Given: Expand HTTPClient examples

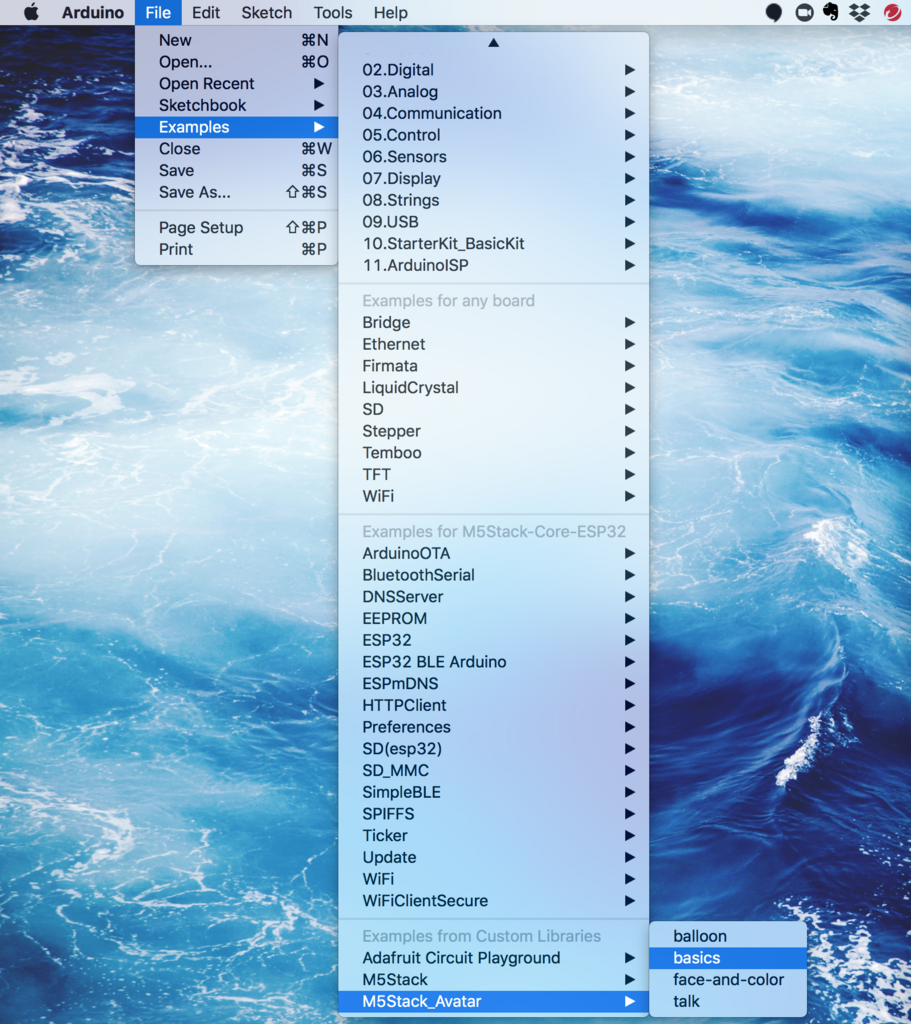Looking at the screenshot, I should [x=494, y=705].
